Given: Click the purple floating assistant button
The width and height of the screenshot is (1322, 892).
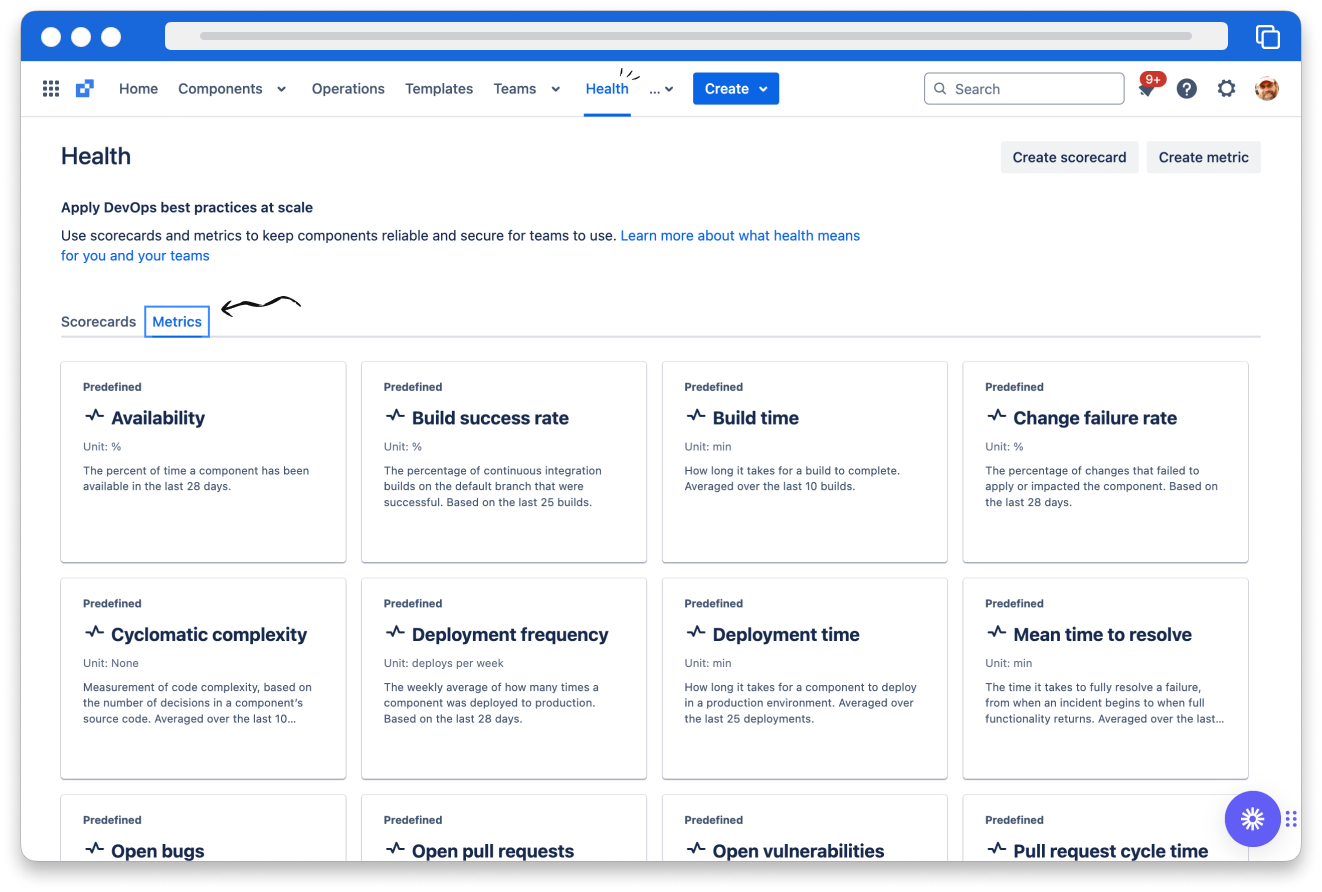Looking at the screenshot, I should point(1252,819).
